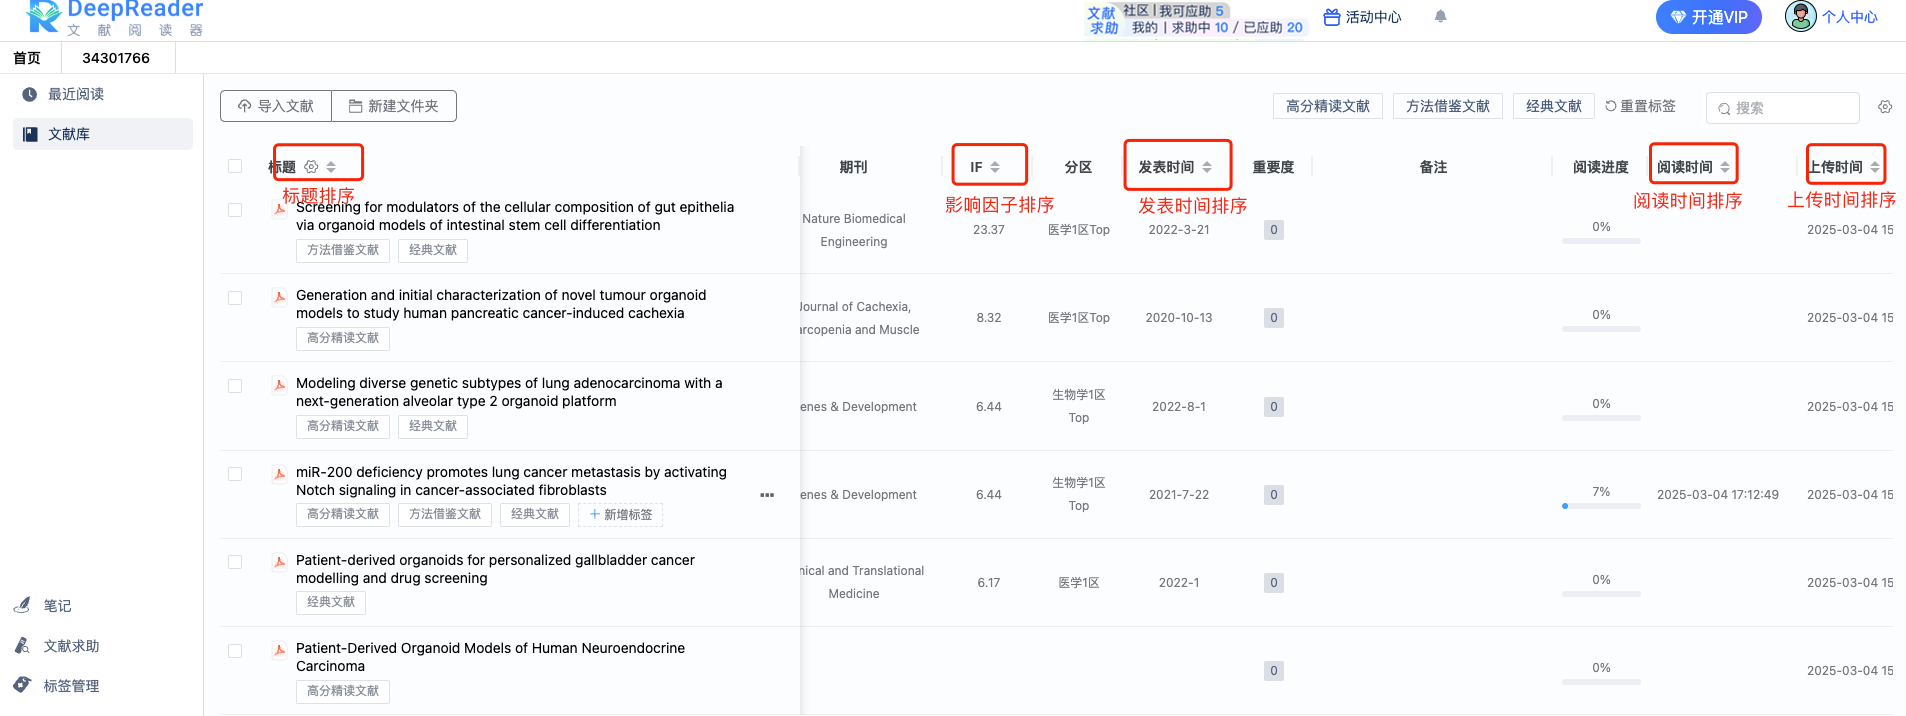Filter by 经典文献 tag button
The width and height of the screenshot is (1906, 716).
[x=1554, y=106]
